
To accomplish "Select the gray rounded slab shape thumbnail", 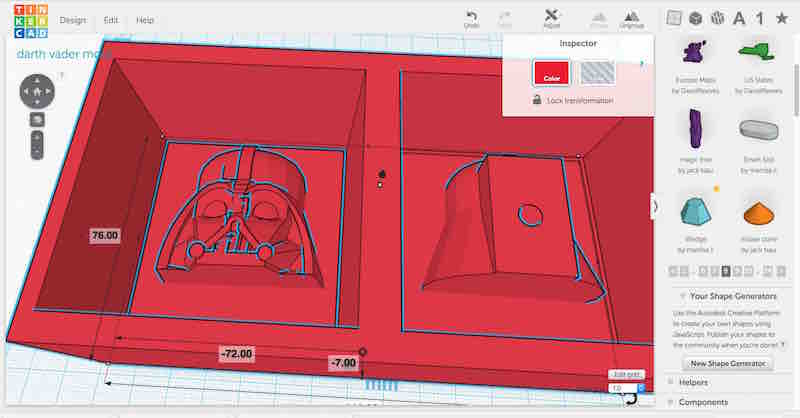I will point(759,130).
